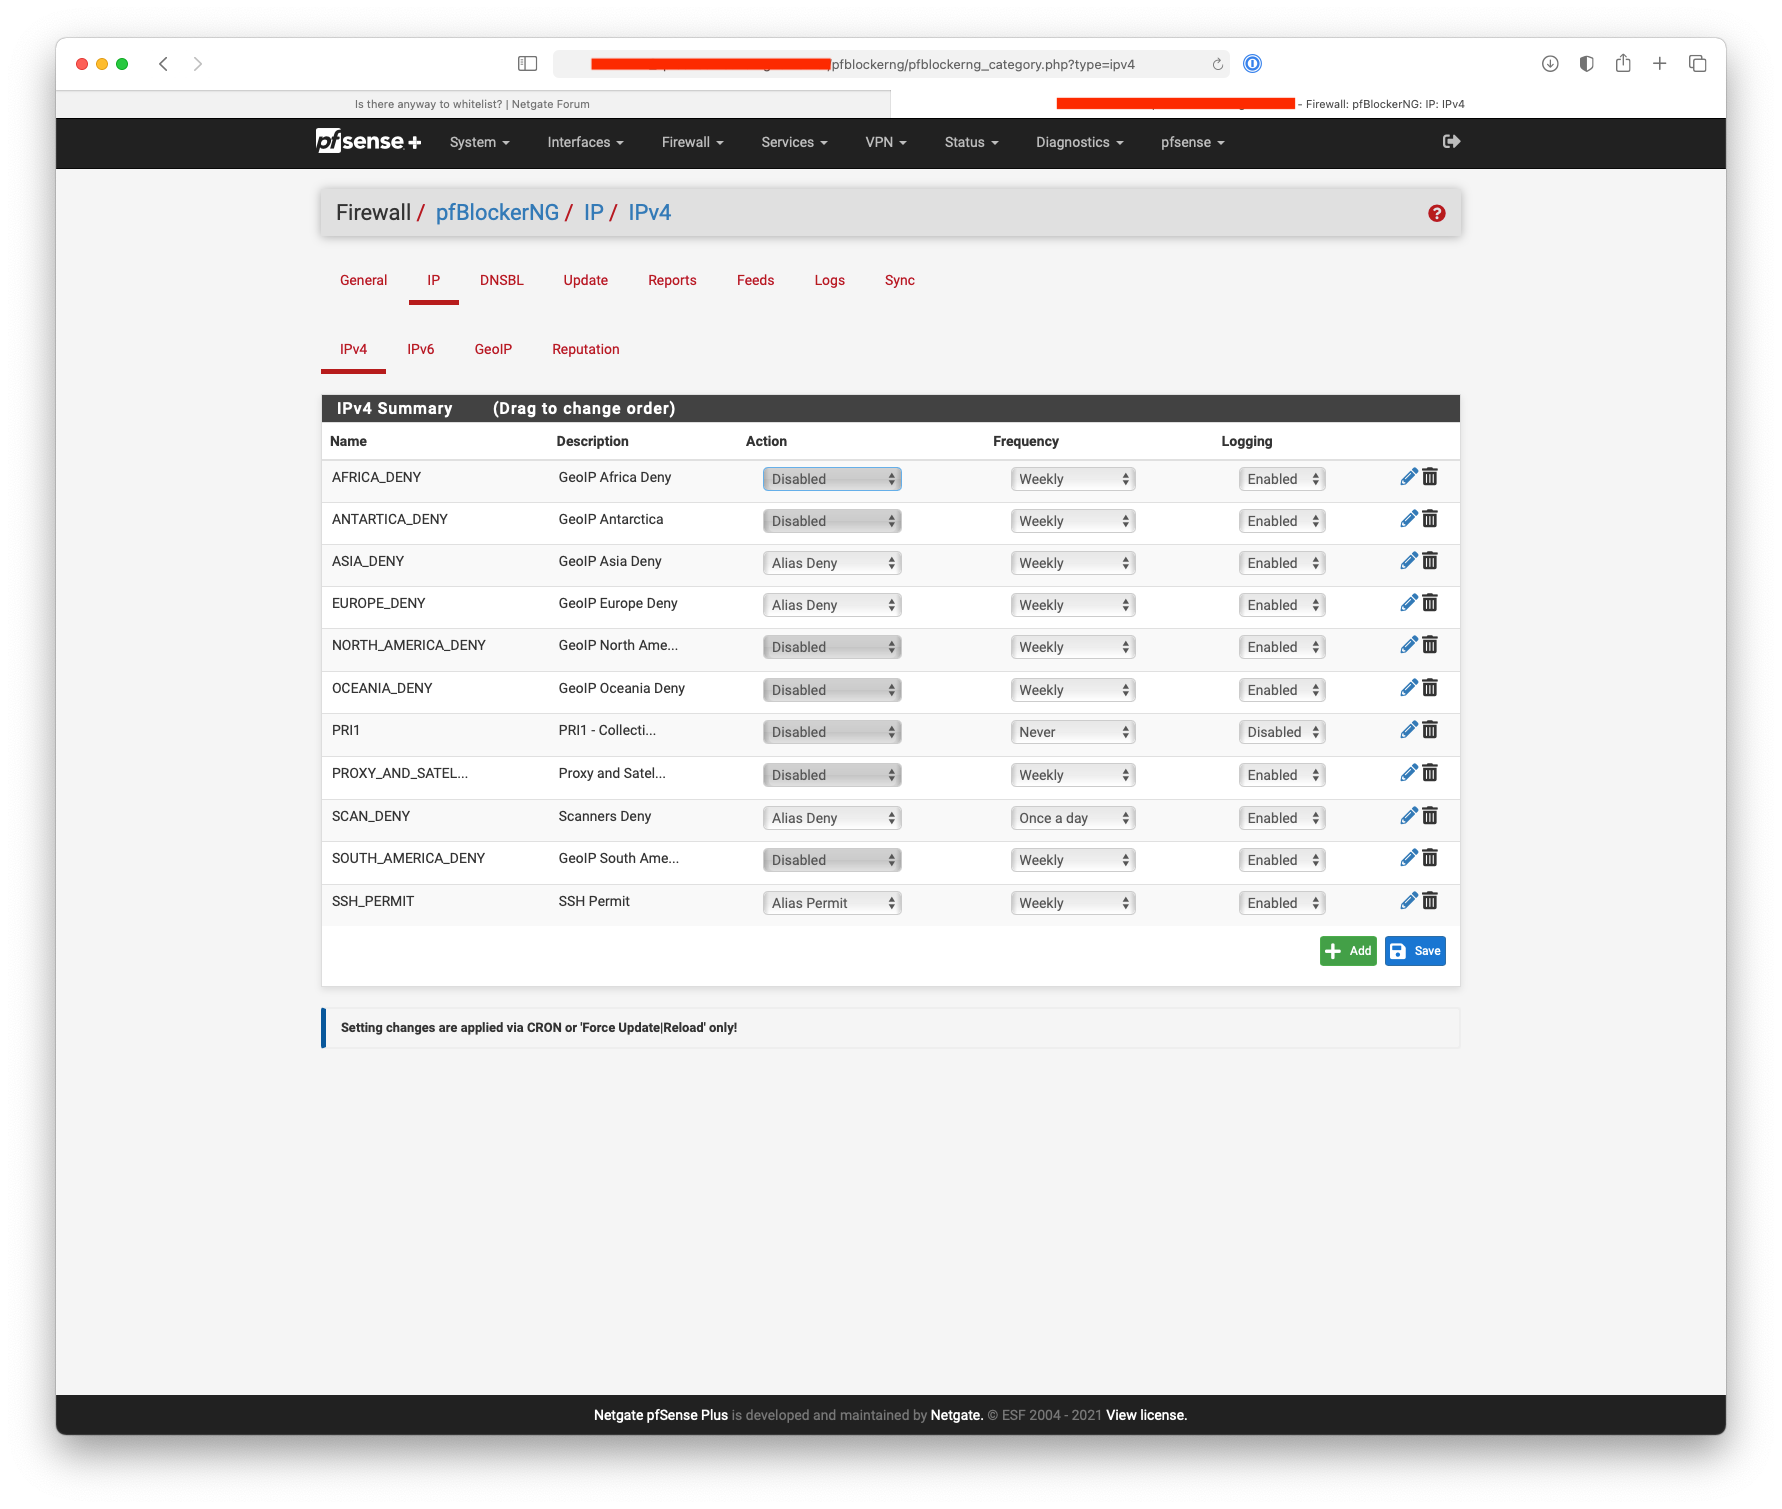
Task: Edit the EUROPE_DENY alias with pencil icon
Action: 1408,603
